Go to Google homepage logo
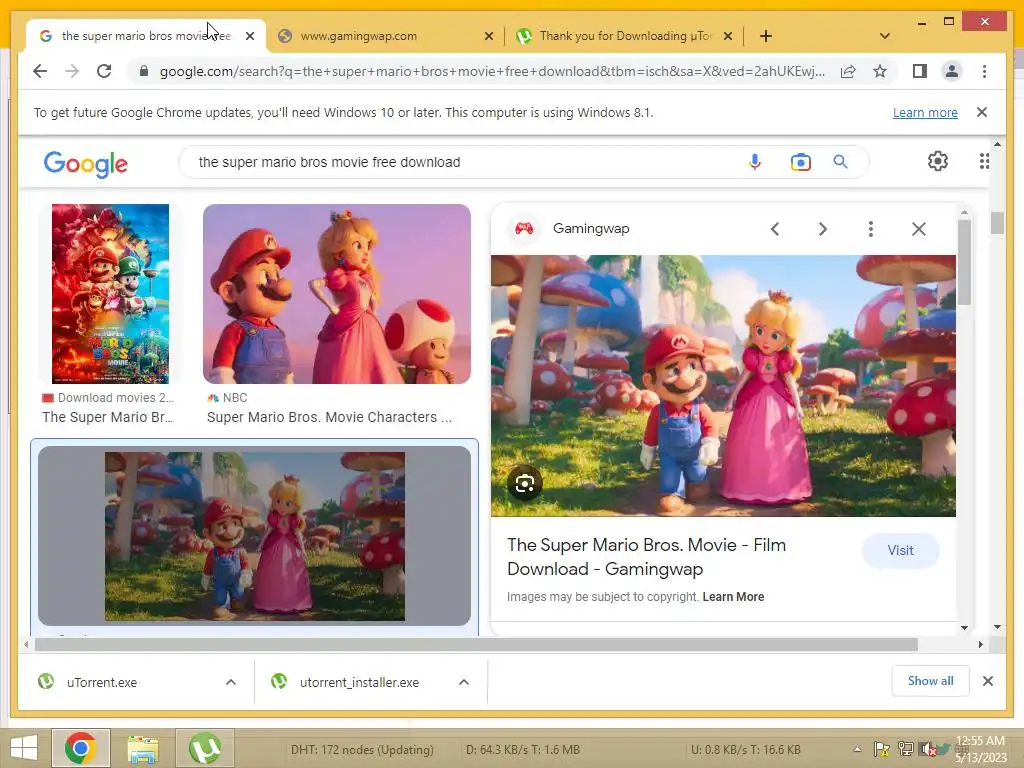 click(86, 163)
